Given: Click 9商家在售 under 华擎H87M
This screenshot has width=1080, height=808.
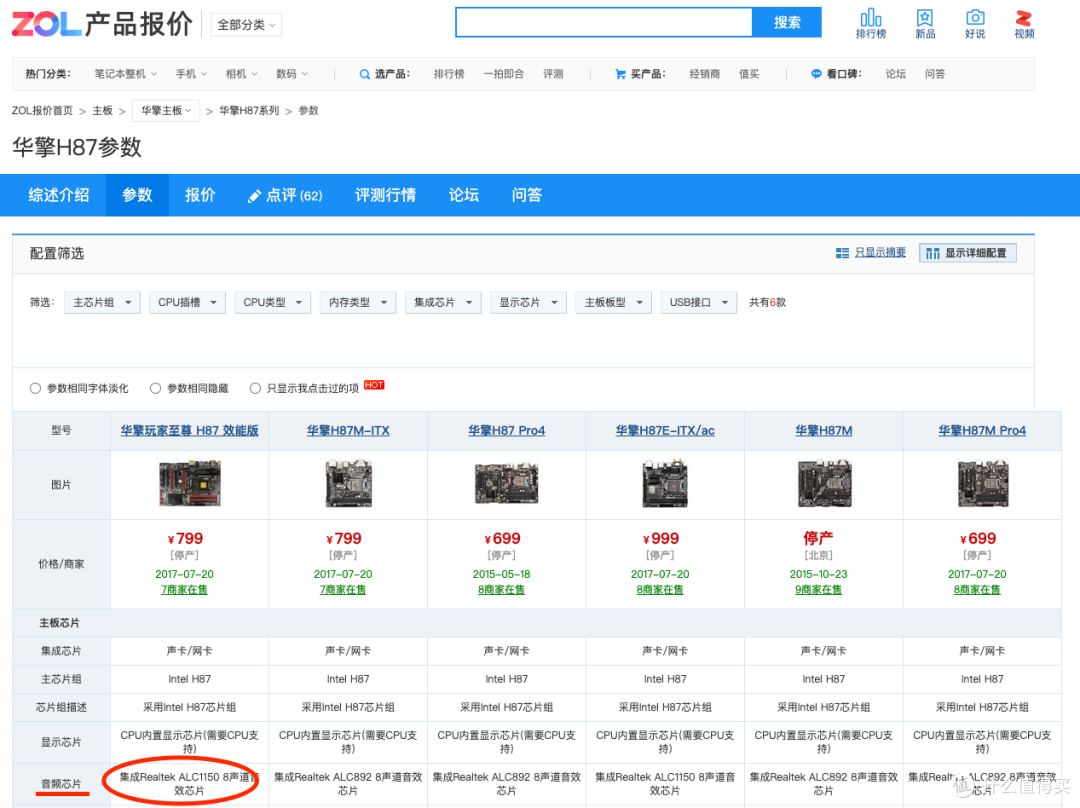Looking at the screenshot, I should 818,590.
